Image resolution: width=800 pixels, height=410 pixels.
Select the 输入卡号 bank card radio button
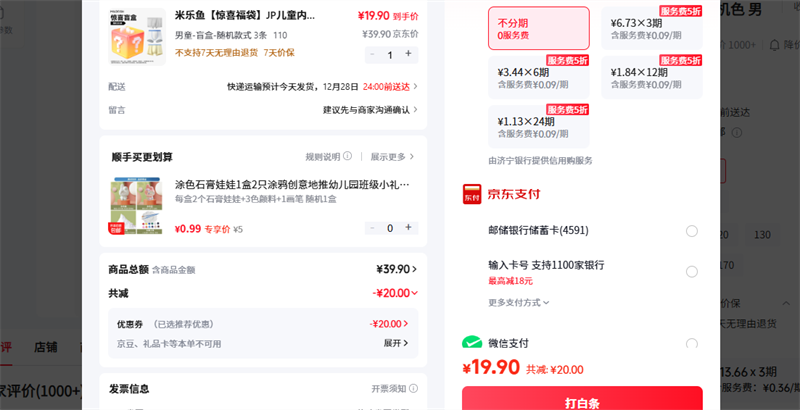[692, 271]
